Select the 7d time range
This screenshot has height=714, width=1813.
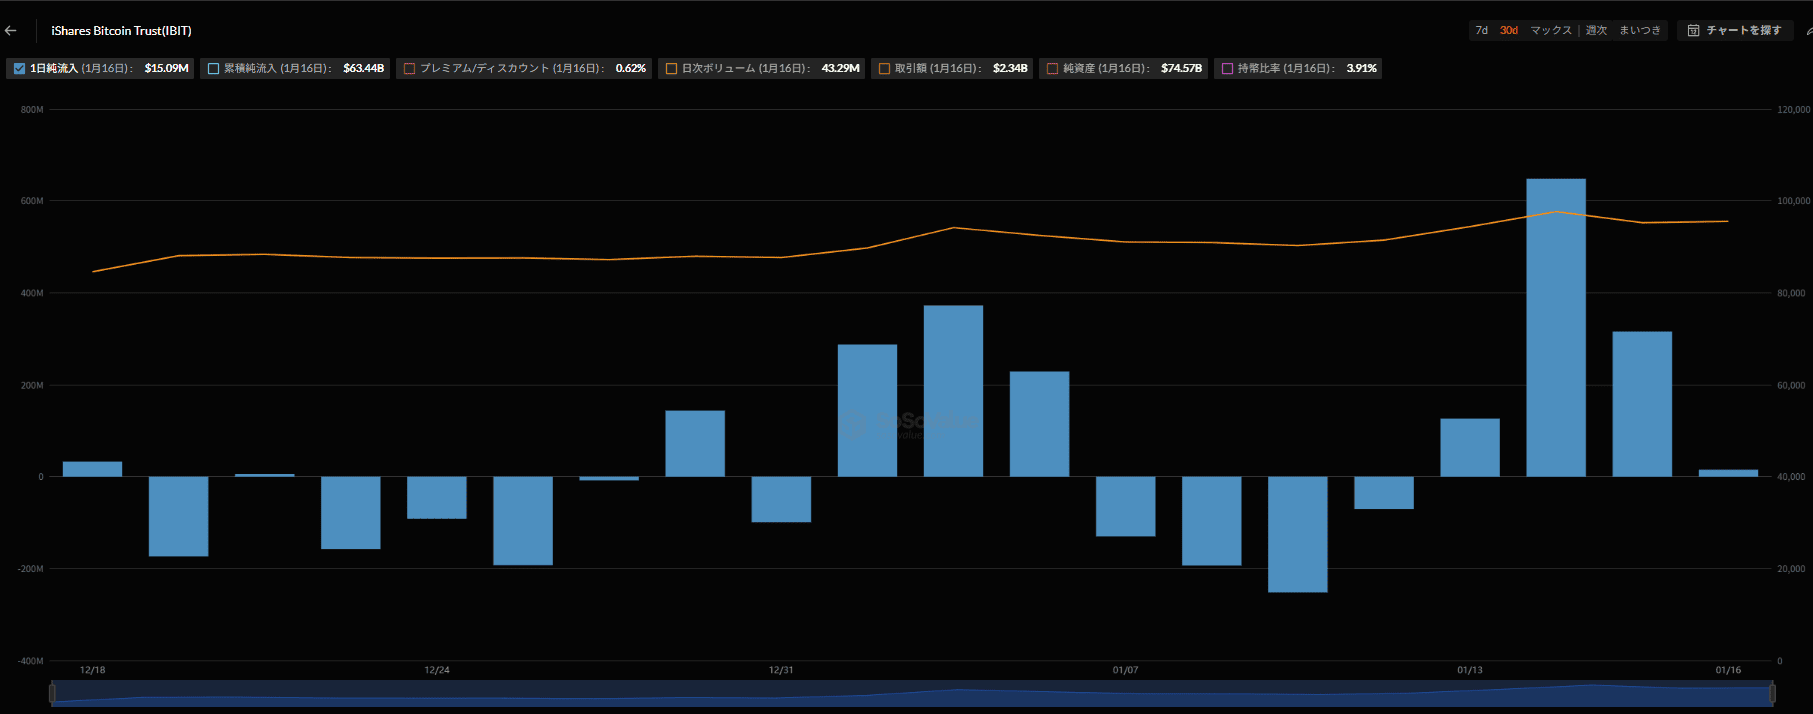[x=1481, y=31]
